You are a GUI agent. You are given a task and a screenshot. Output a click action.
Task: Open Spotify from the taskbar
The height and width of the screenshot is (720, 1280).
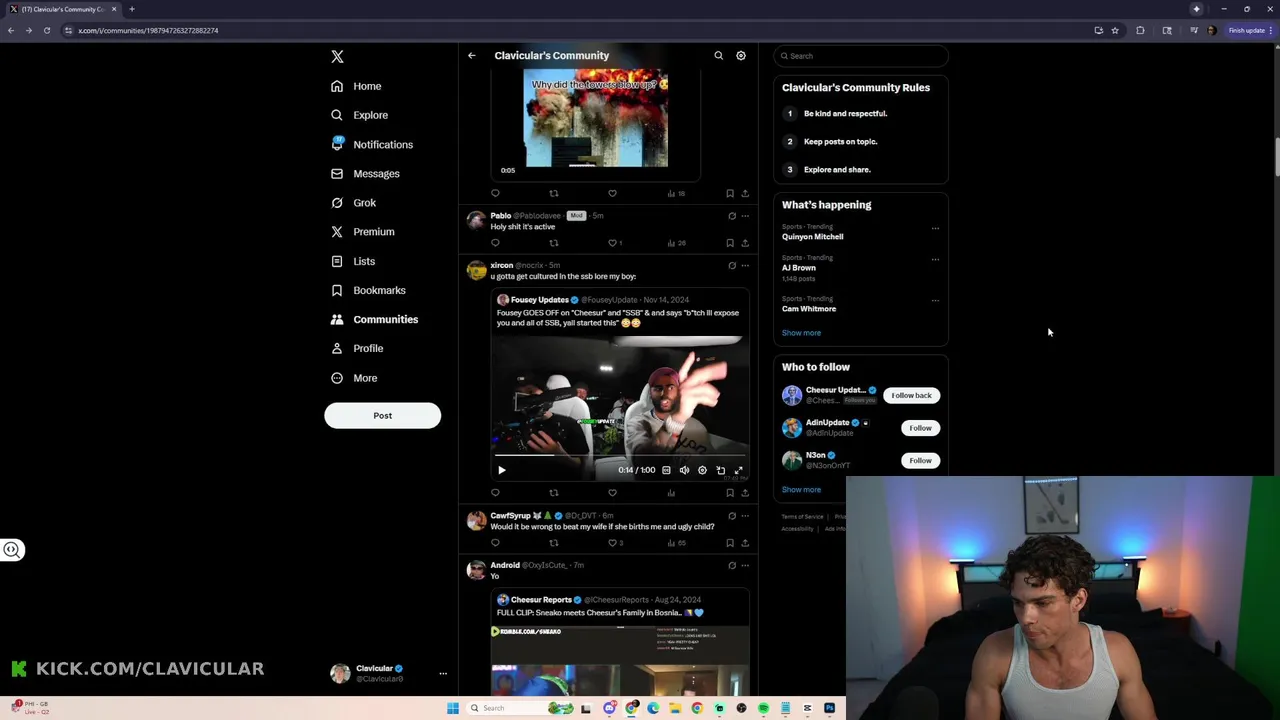763,708
